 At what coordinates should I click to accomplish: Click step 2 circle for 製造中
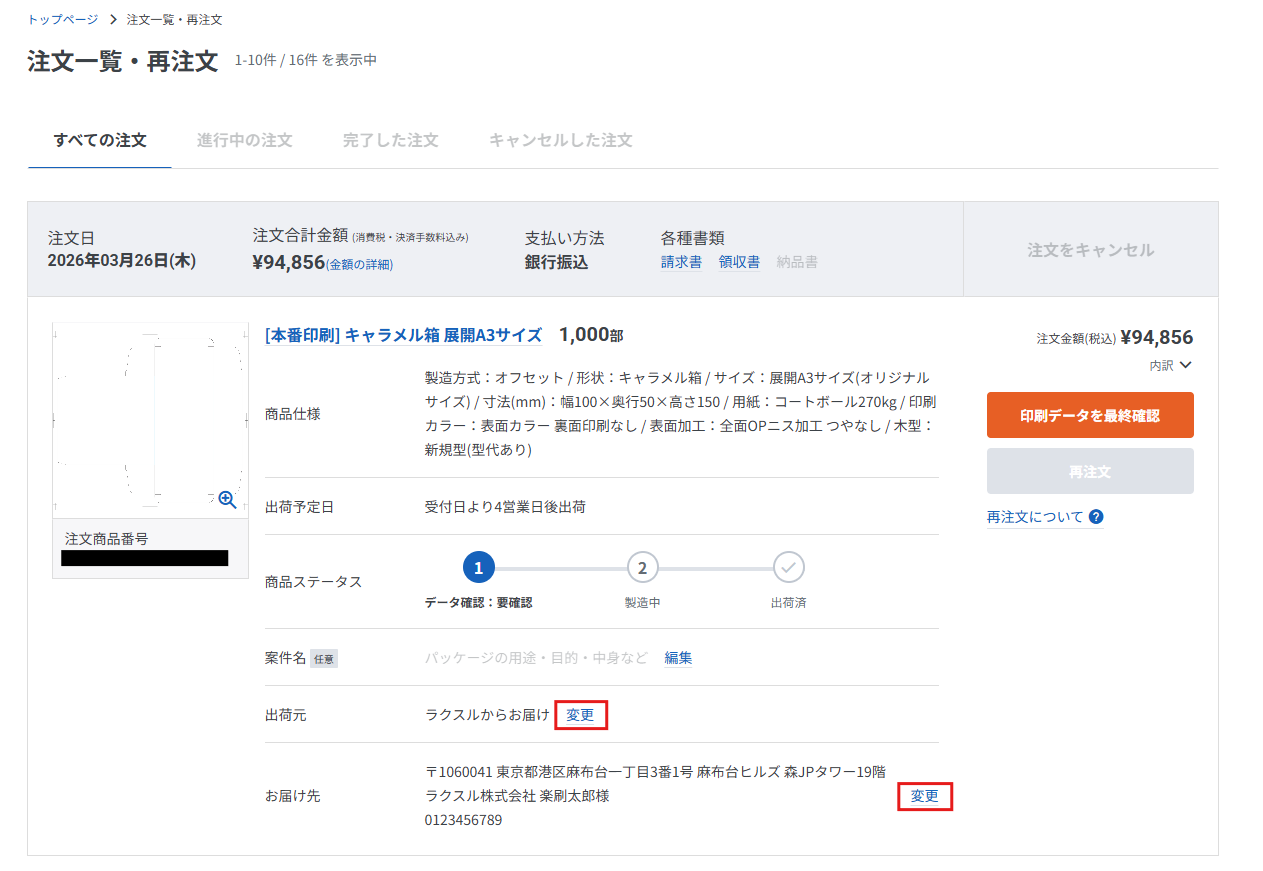pyautogui.click(x=642, y=568)
